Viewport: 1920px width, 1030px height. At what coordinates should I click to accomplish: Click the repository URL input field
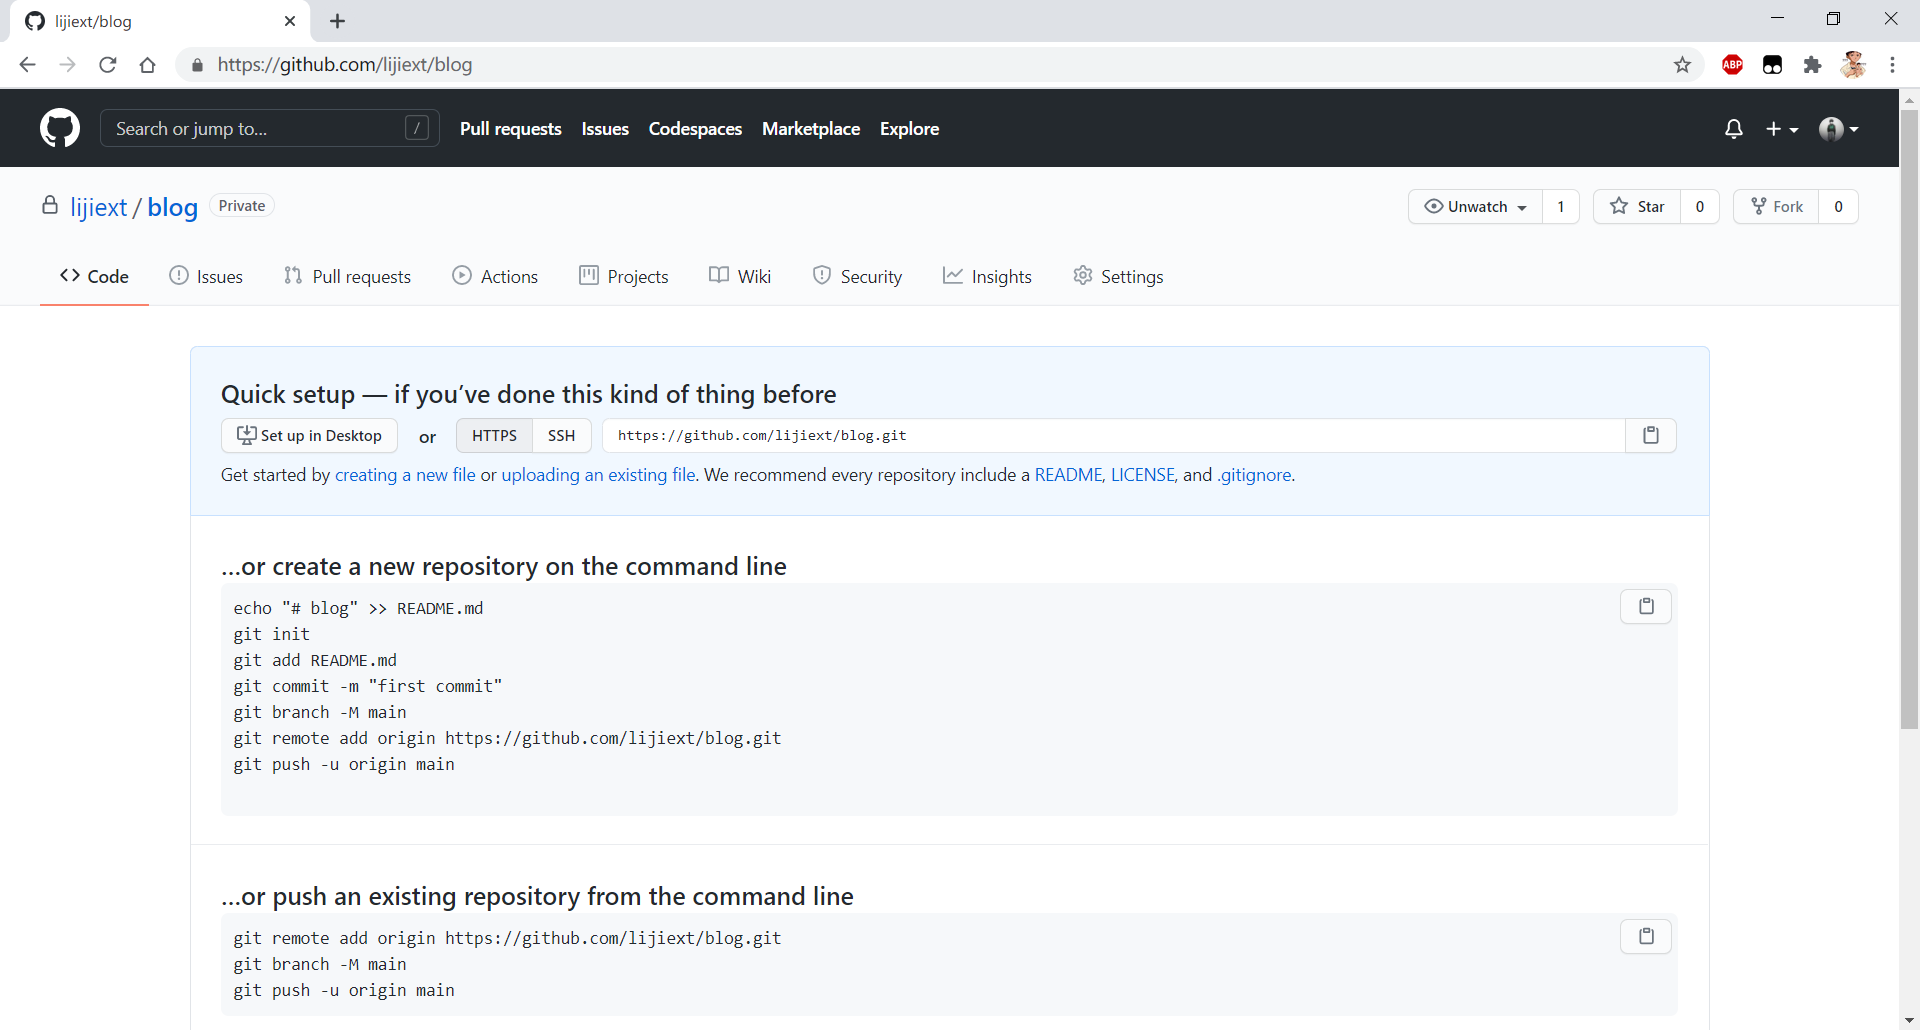coord(1113,435)
